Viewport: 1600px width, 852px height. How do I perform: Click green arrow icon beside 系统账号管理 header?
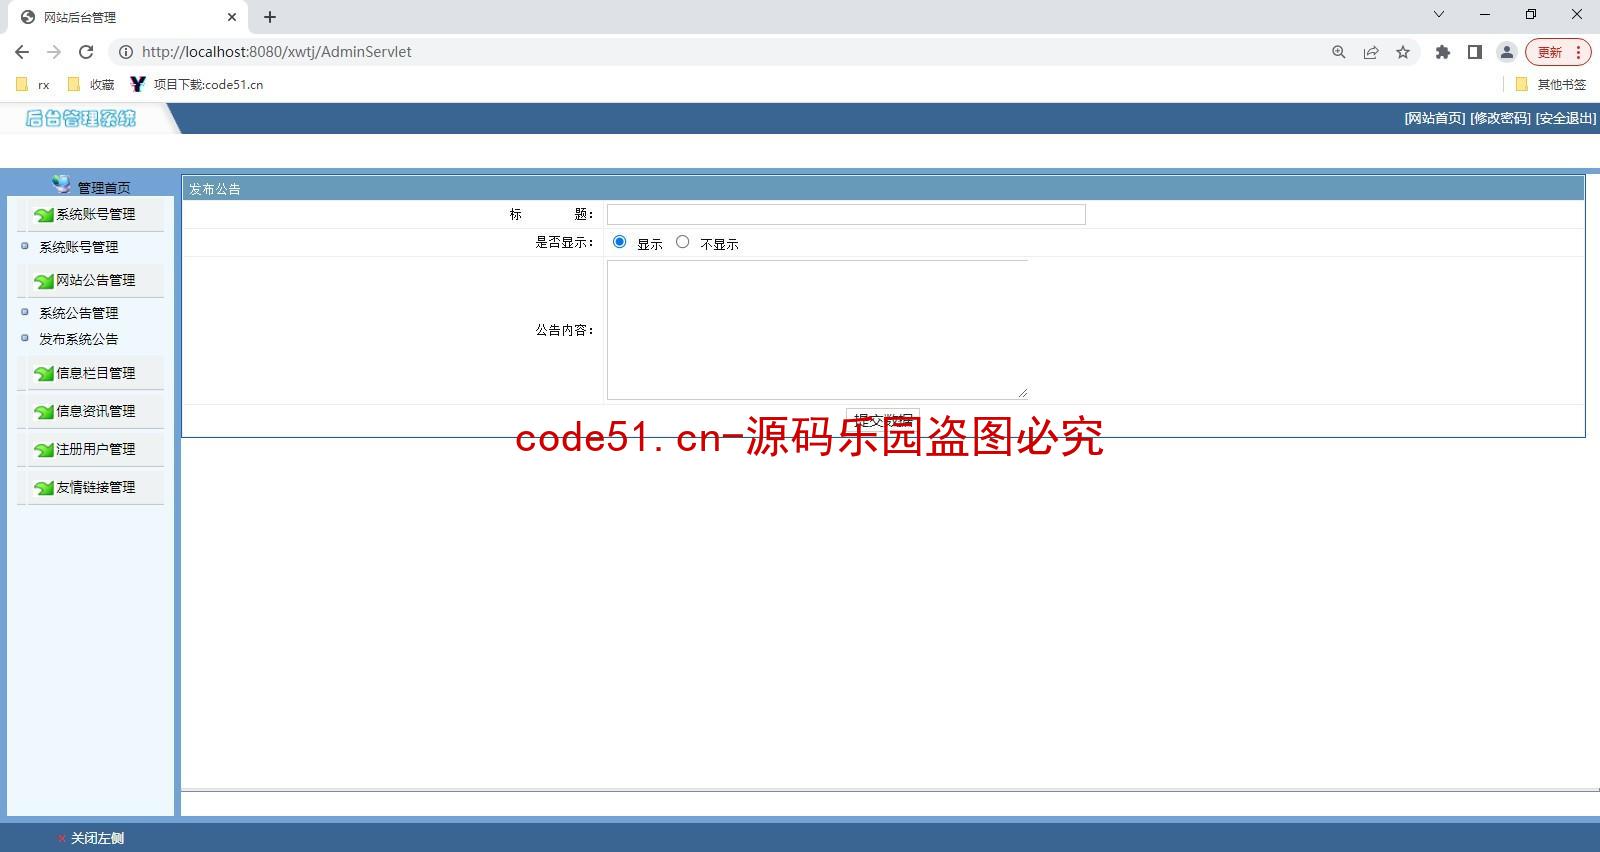[44, 215]
